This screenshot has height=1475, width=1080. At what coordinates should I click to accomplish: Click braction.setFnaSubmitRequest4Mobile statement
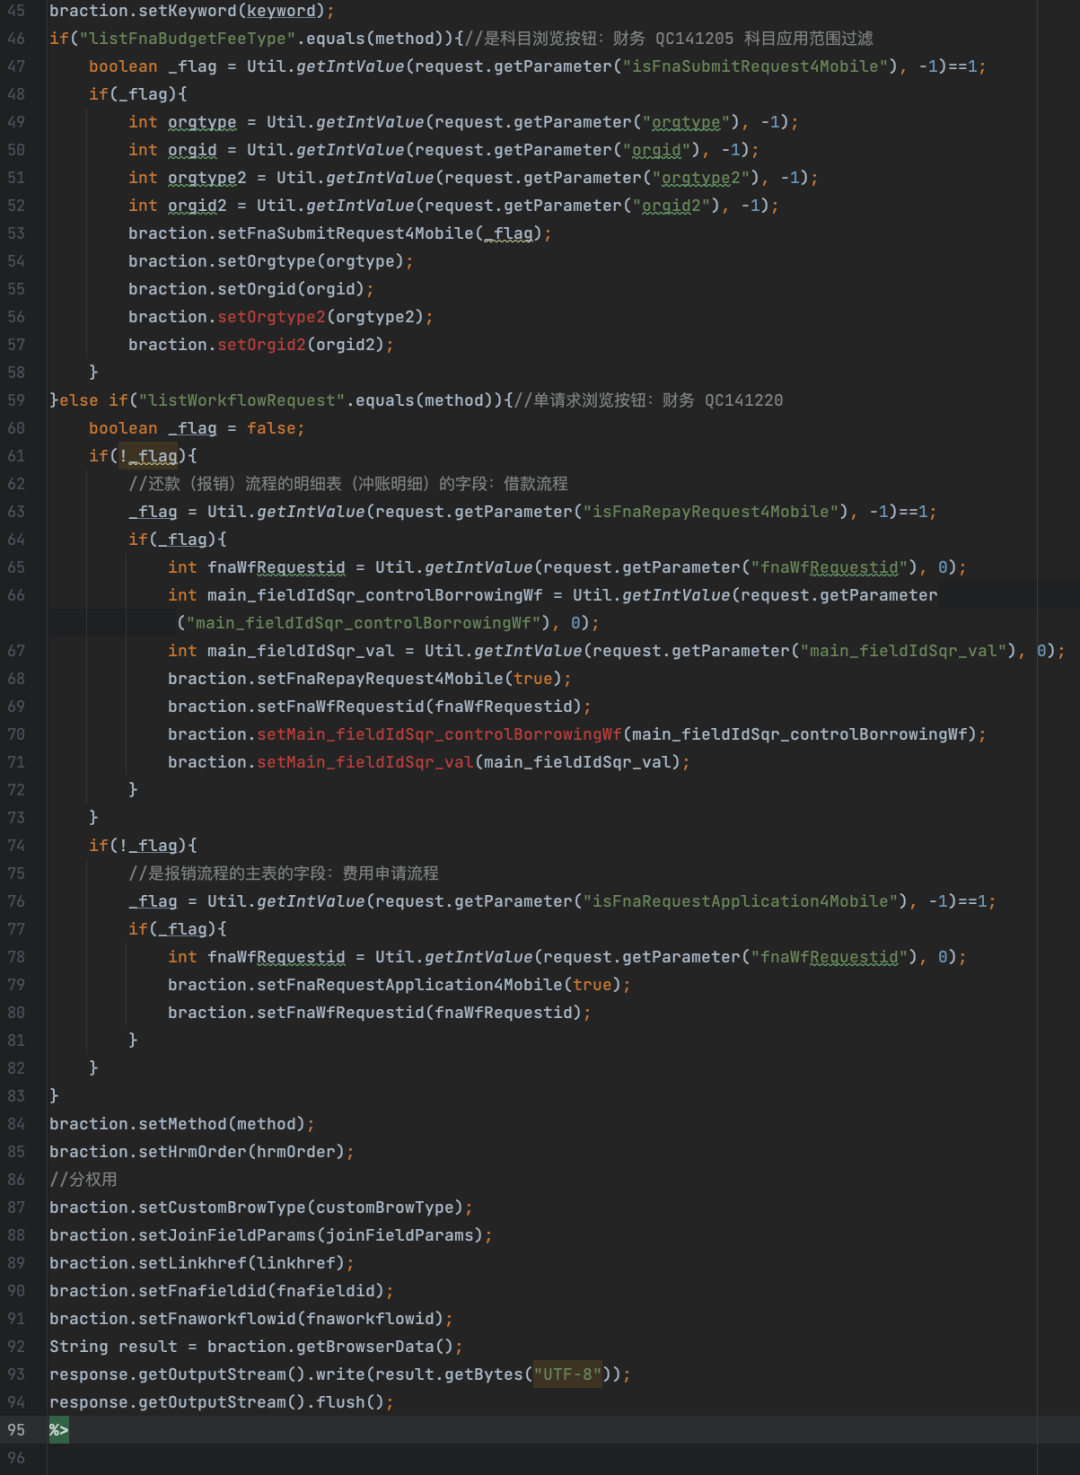[x=340, y=233]
